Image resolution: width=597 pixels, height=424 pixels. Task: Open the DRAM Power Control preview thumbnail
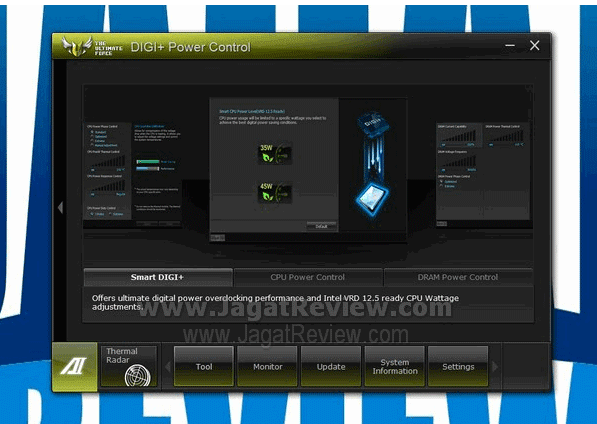[483, 174]
